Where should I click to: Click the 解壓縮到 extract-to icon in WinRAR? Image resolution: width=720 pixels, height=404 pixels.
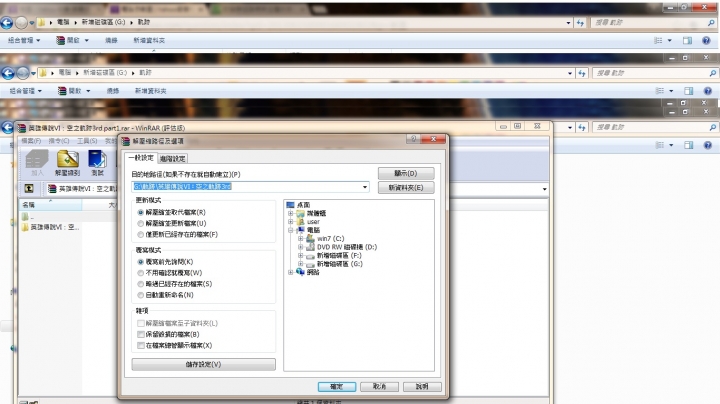coord(68,163)
